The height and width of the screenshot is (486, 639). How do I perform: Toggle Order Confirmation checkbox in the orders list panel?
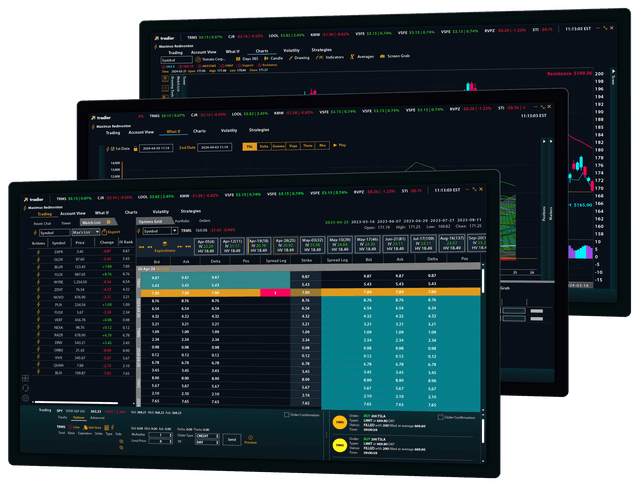(441, 417)
